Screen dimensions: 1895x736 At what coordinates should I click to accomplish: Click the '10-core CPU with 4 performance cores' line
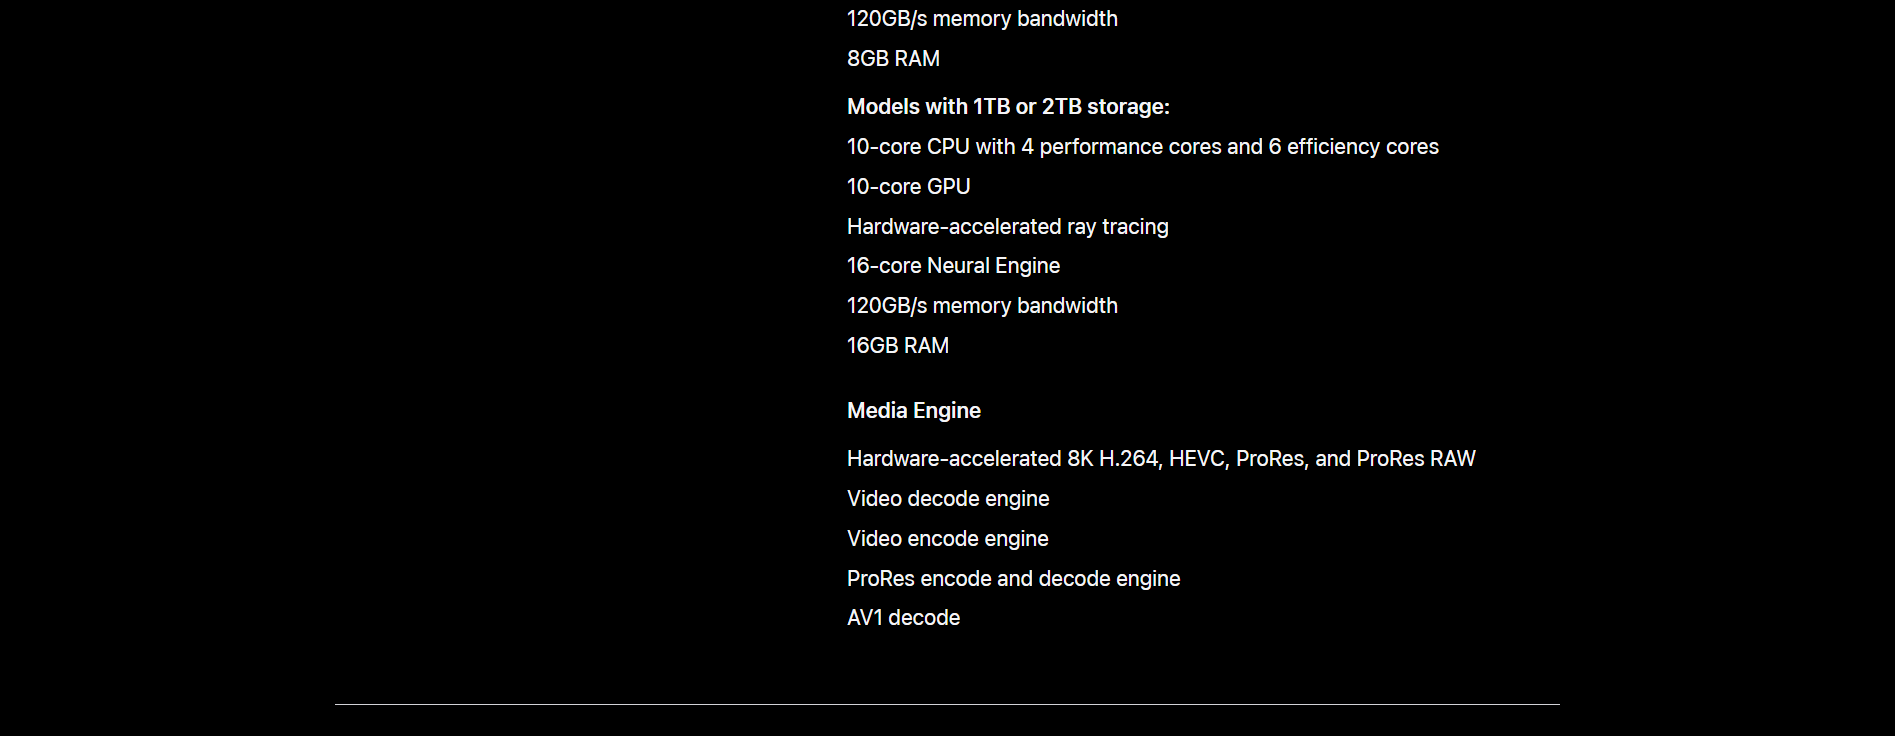tap(1143, 147)
